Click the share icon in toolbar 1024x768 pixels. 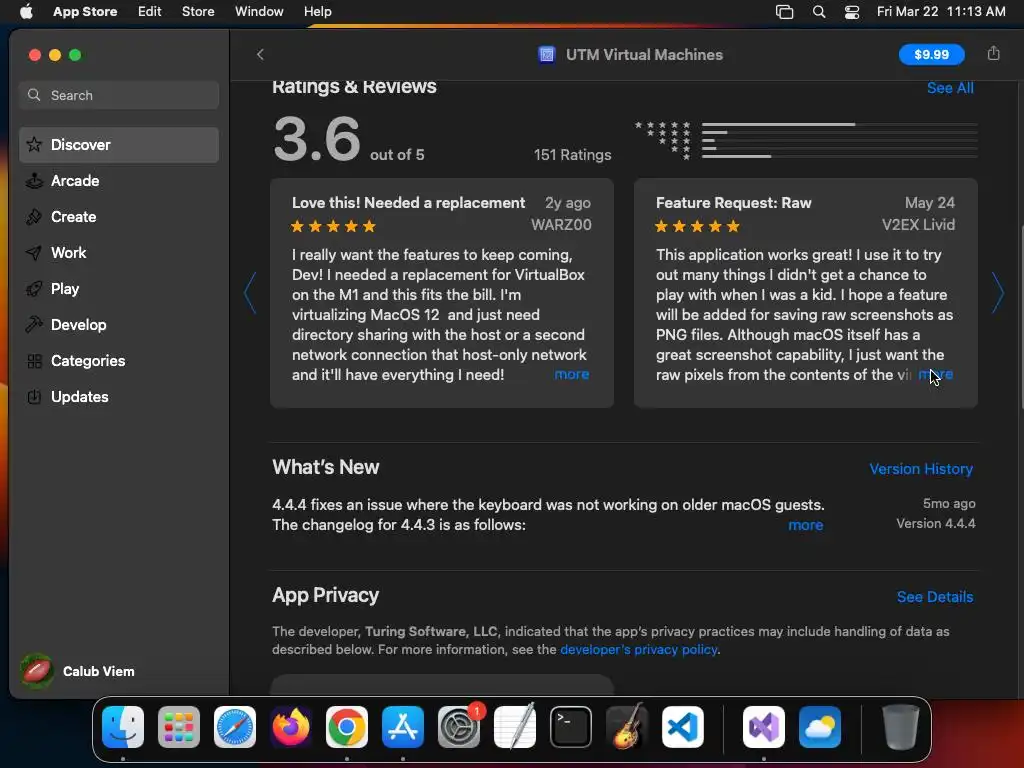(x=993, y=53)
